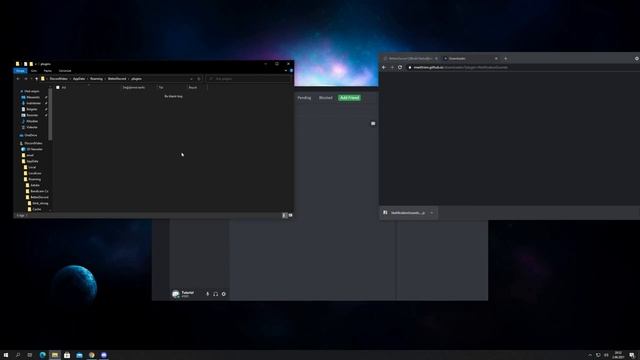Viewport: 640px width, 360px height.
Task: Open the Windows Start menu
Action: [6, 355]
